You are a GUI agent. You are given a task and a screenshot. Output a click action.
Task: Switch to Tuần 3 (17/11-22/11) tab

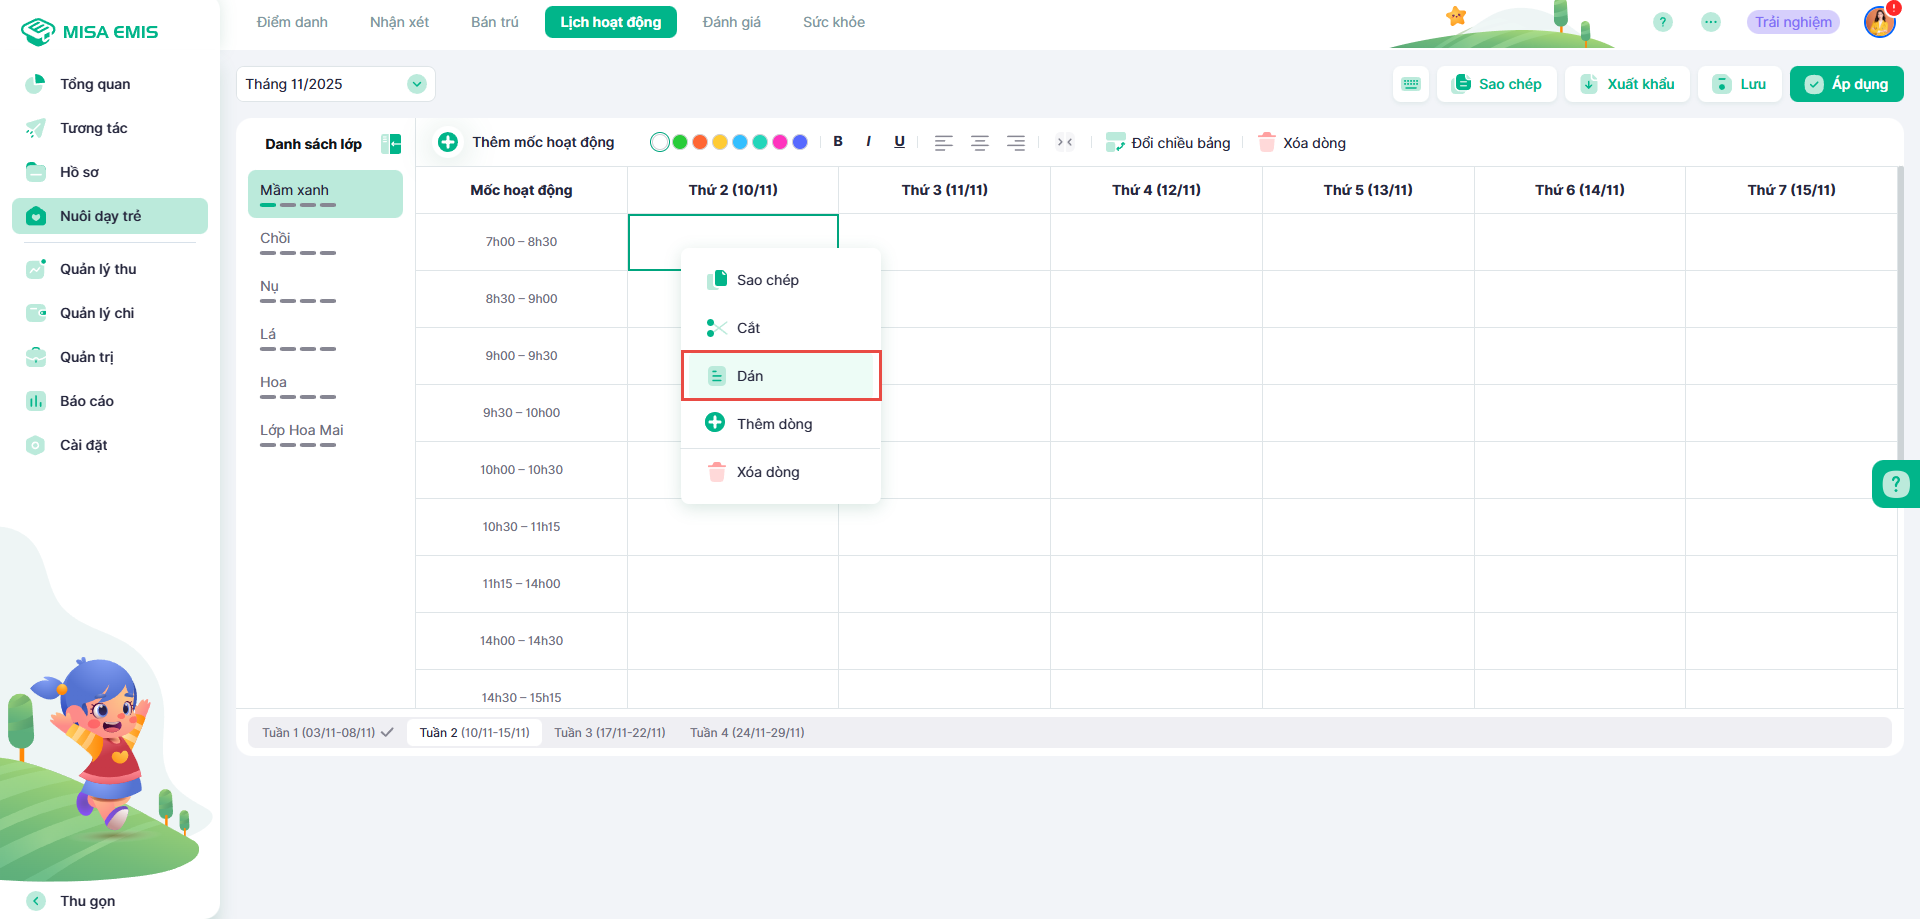pos(609,733)
